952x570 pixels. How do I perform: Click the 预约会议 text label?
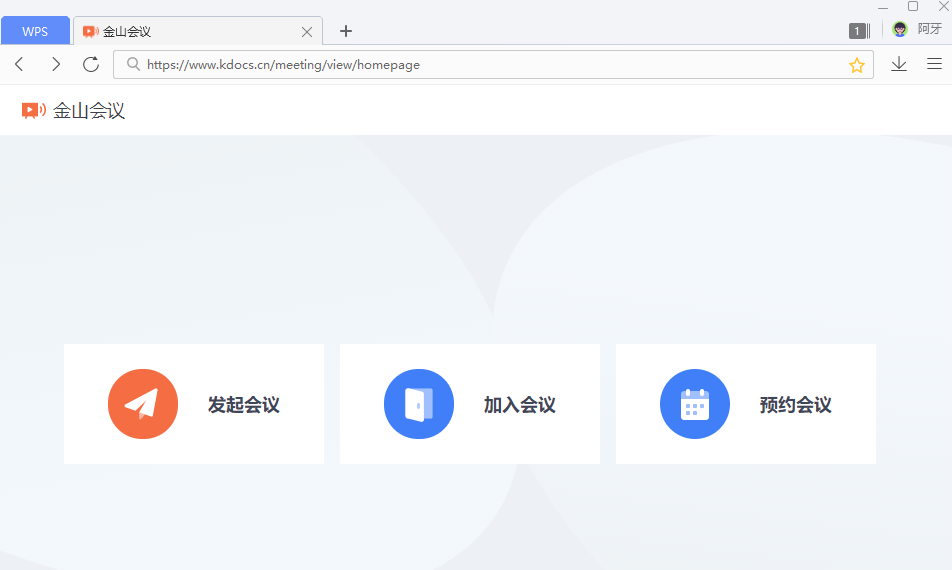[x=795, y=405]
